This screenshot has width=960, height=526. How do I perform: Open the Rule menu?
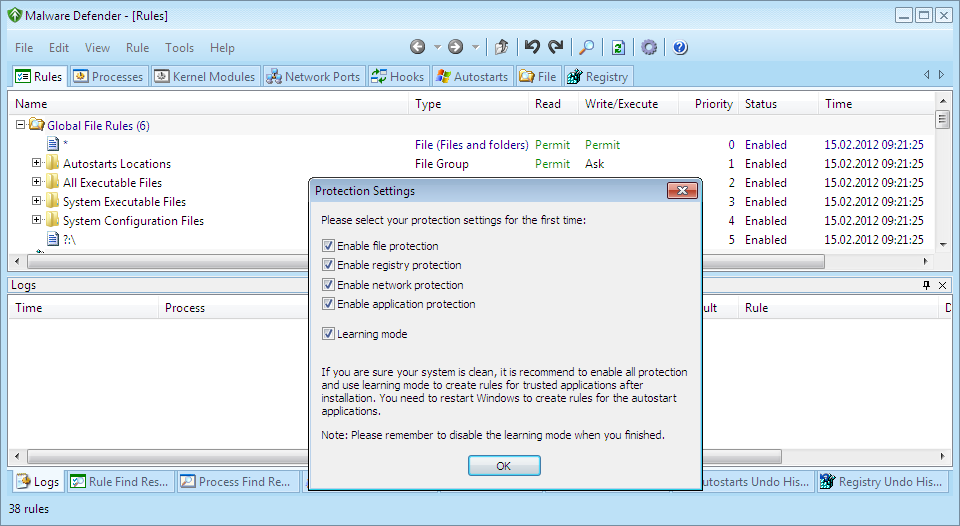click(137, 48)
